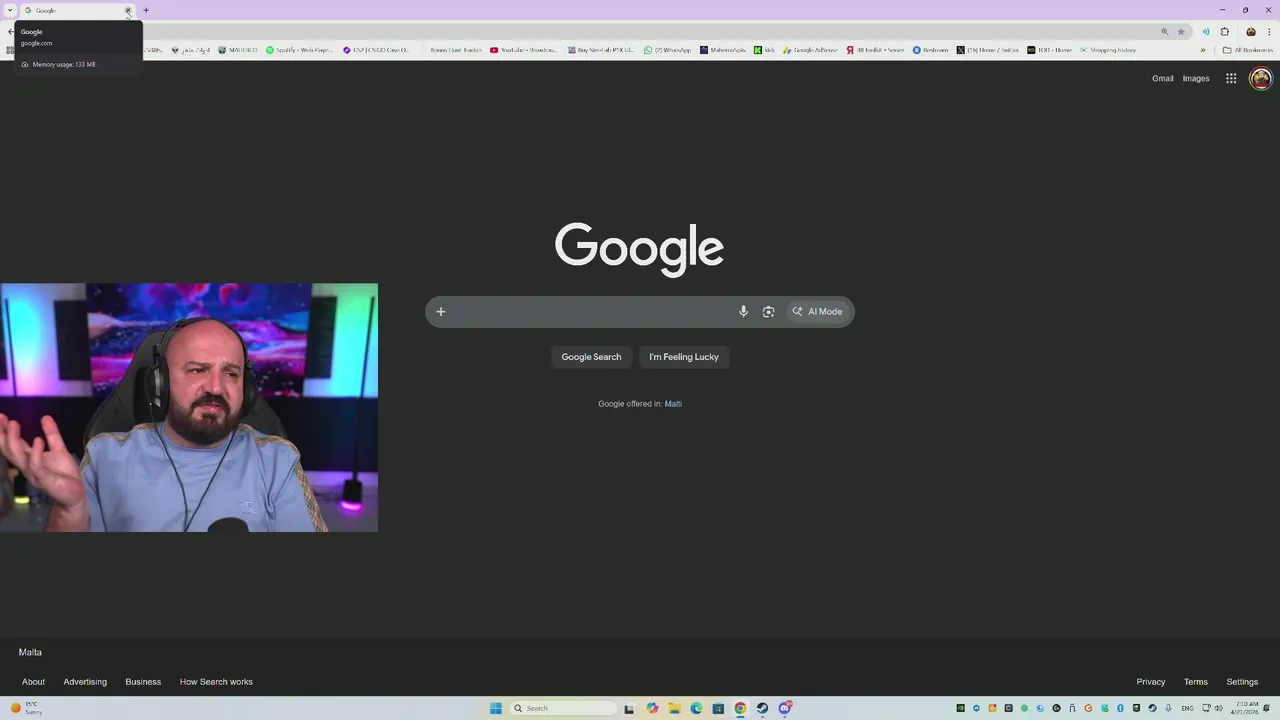Open Gmail link
This screenshot has height=720, width=1280.
click(x=1162, y=78)
